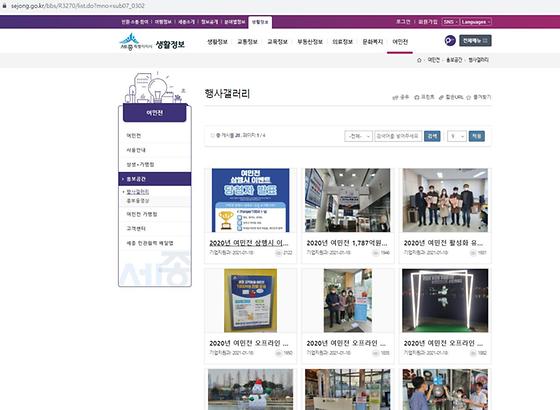Open title link 2020년 여민전 활성화 유...
Viewport: 560px width, 410px height.
click(443, 243)
